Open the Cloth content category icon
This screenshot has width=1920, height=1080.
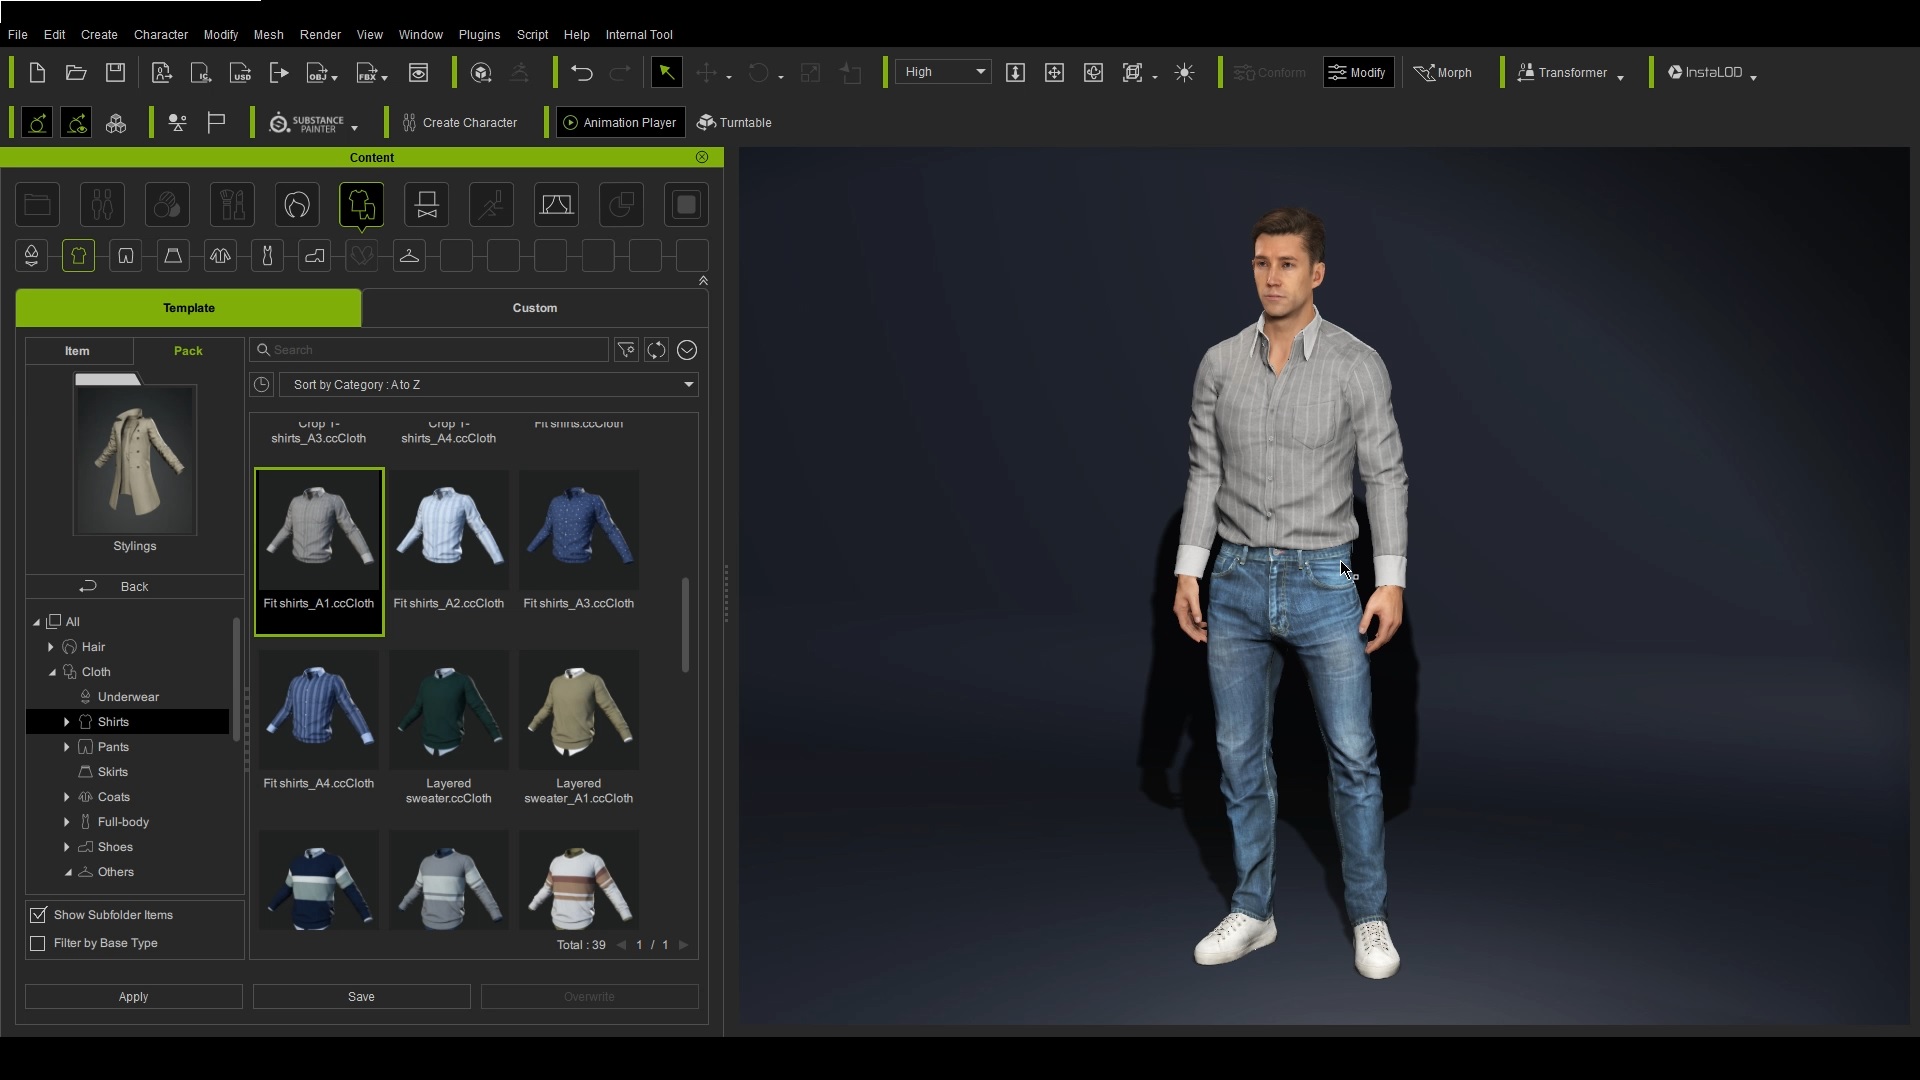[361, 205]
